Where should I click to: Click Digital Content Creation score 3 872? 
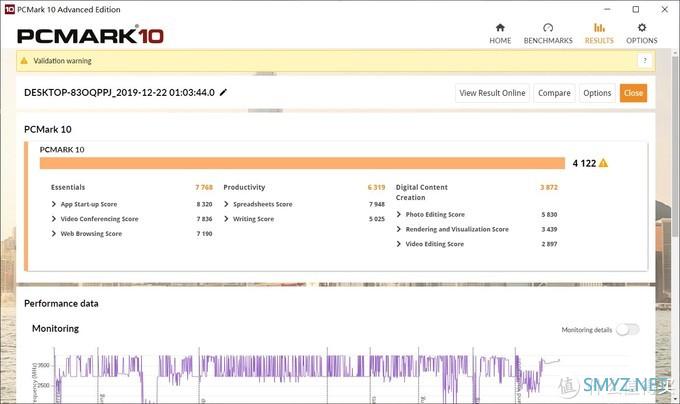click(549, 187)
